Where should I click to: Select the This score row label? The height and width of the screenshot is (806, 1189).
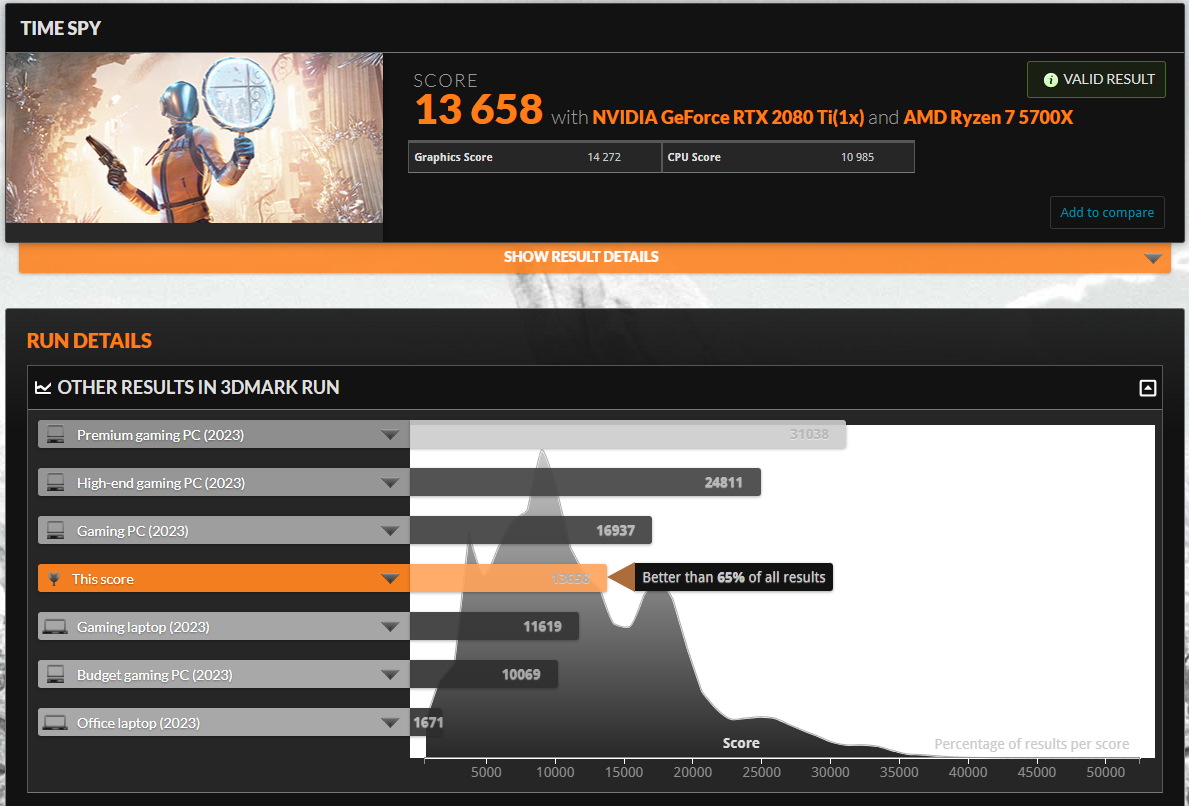coord(102,579)
